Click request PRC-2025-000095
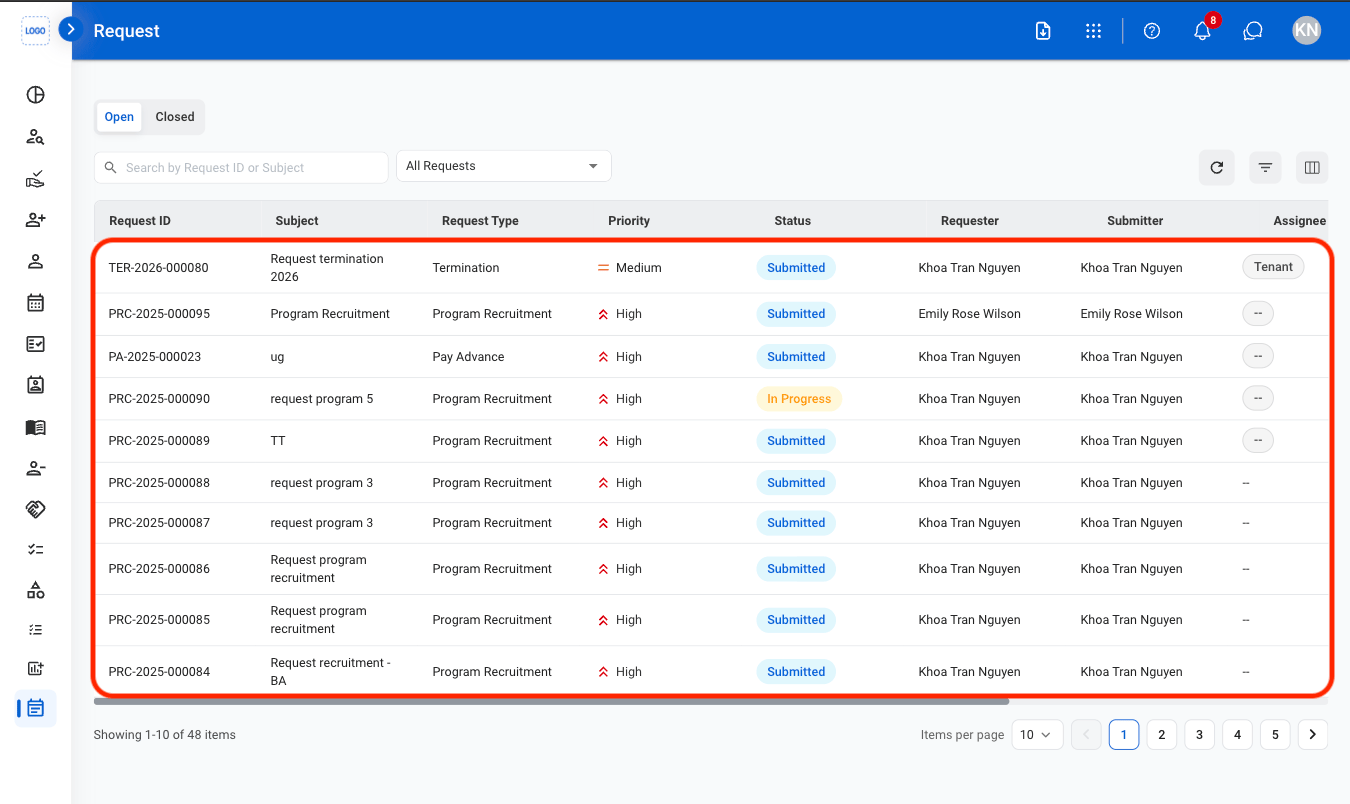1350x804 pixels. tap(159, 314)
